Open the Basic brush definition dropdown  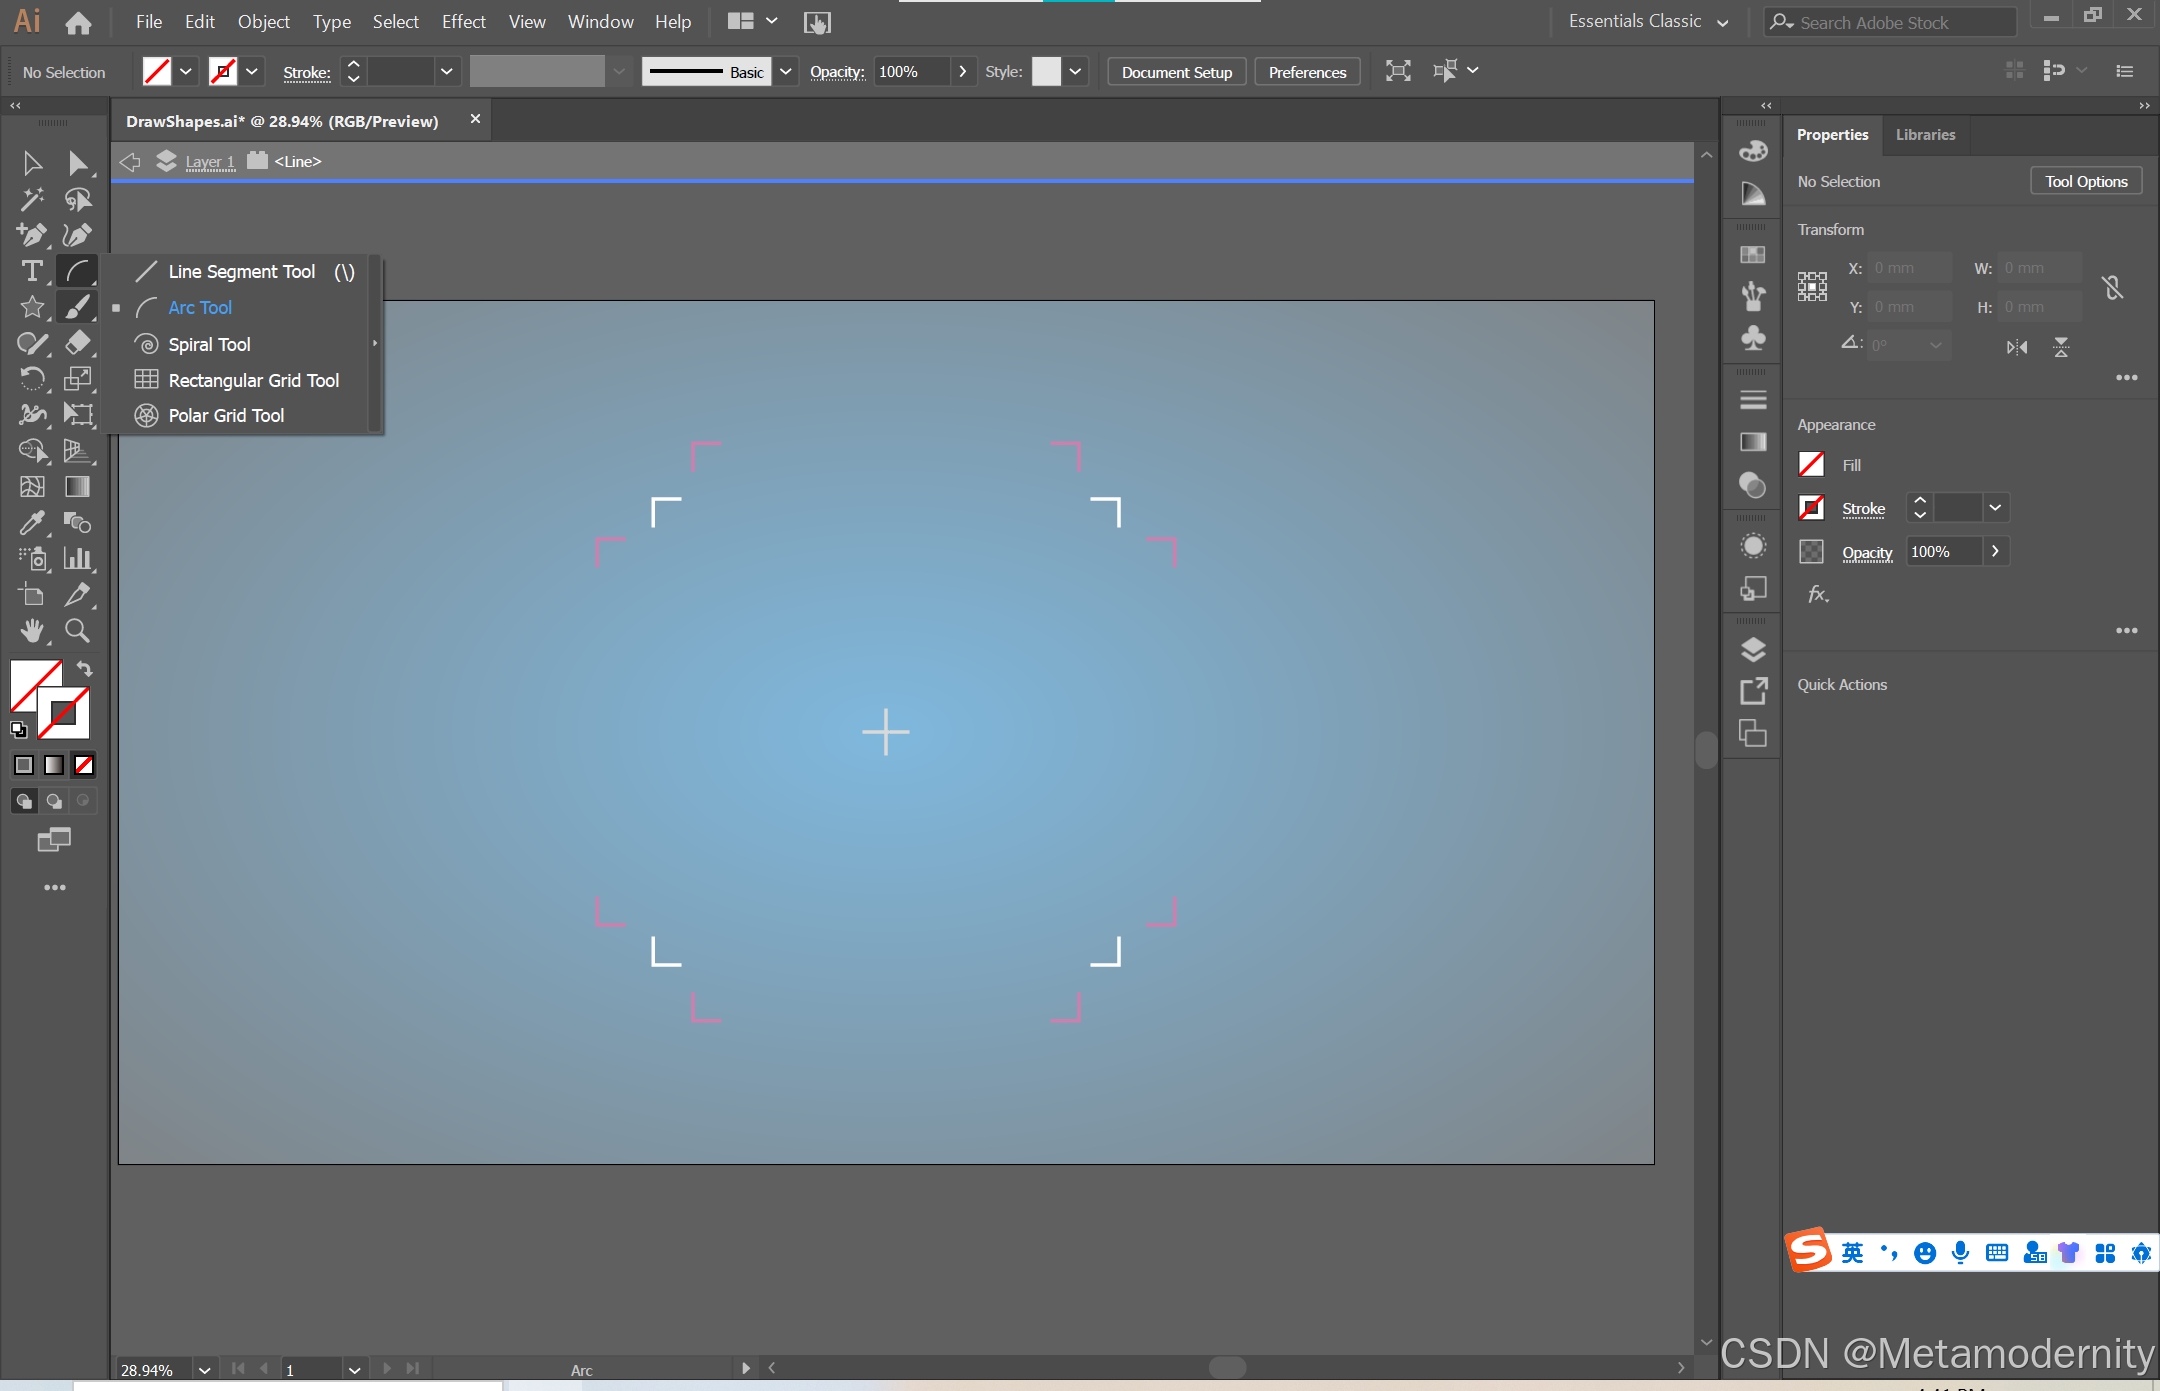click(x=786, y=72)
